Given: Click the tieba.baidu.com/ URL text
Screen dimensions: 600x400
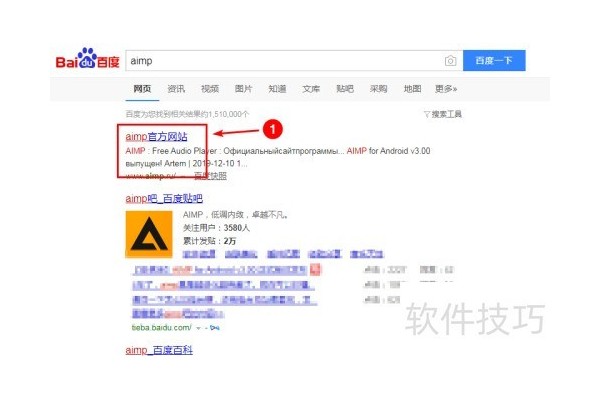Looking at the screenshot, I should [x=161, y=328].
